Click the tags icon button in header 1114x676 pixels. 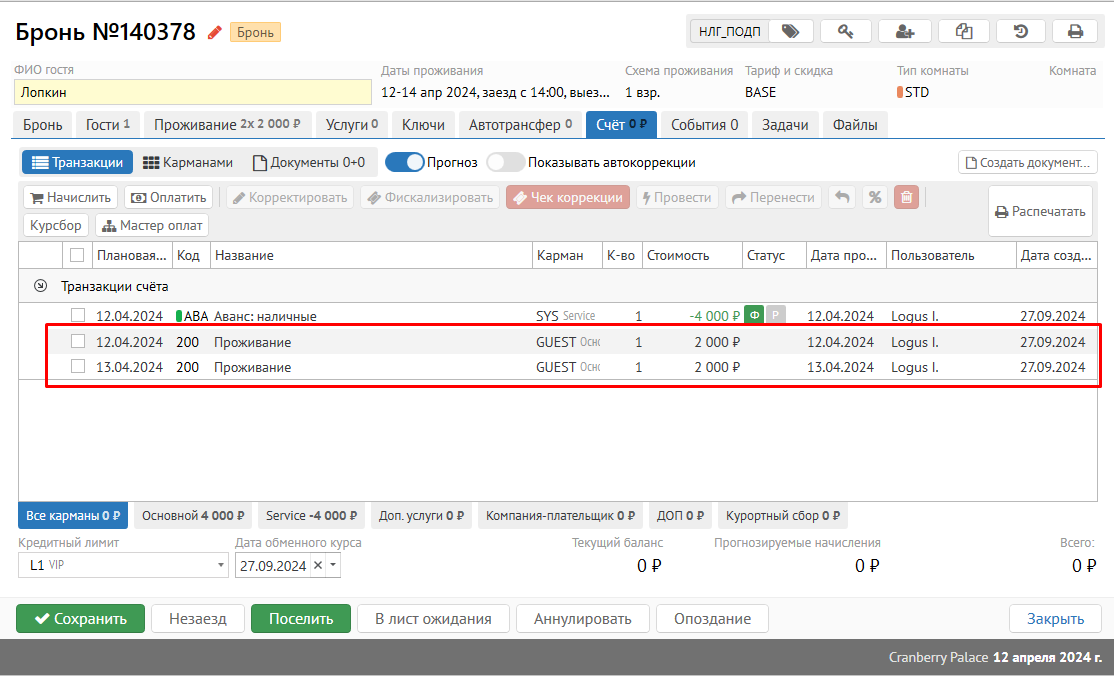[790, 31]
